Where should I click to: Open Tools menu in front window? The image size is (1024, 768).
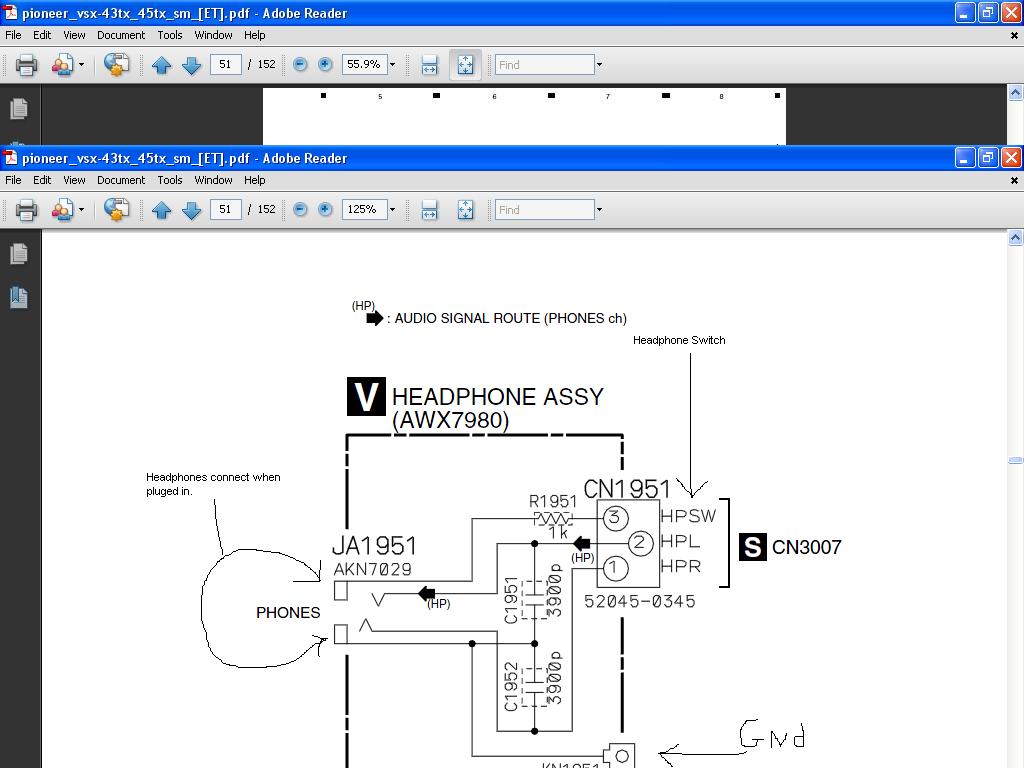click(x=170, y=180)
